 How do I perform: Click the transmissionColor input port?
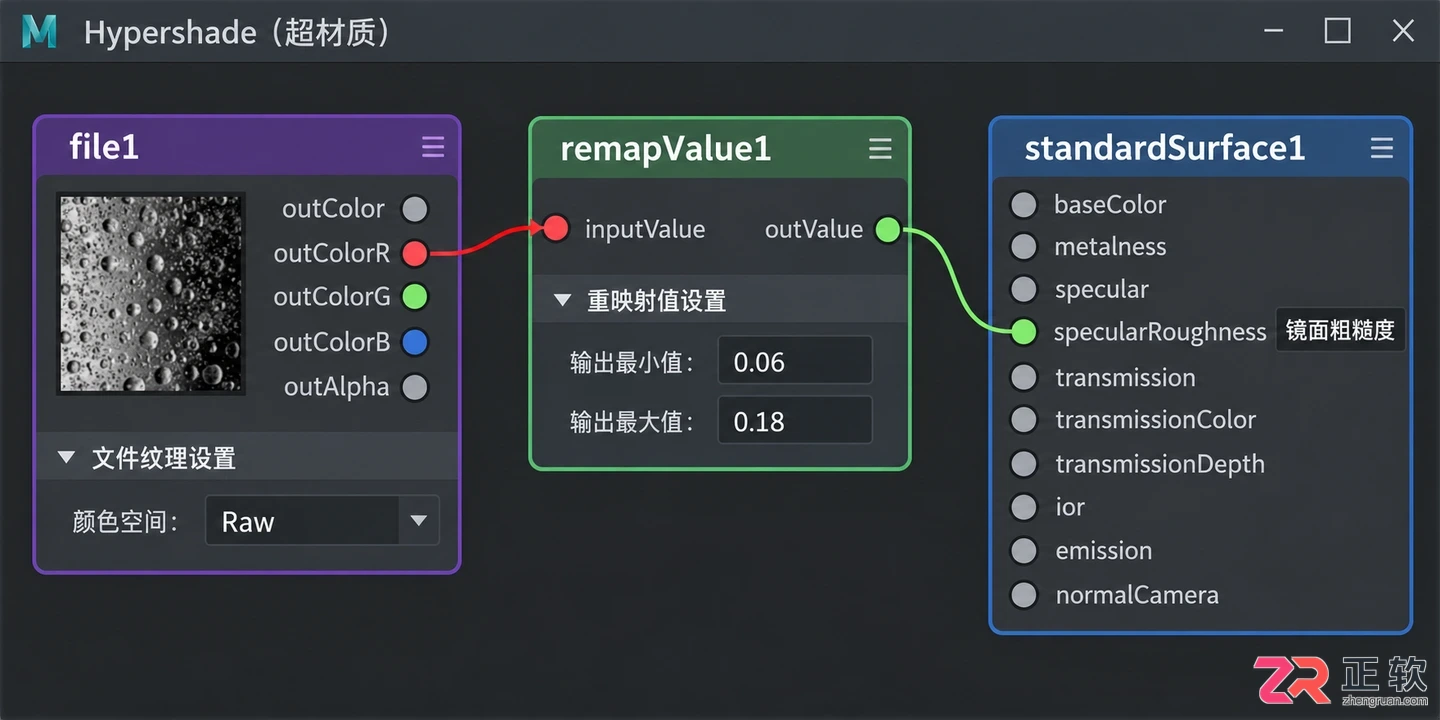[1024, 420]
